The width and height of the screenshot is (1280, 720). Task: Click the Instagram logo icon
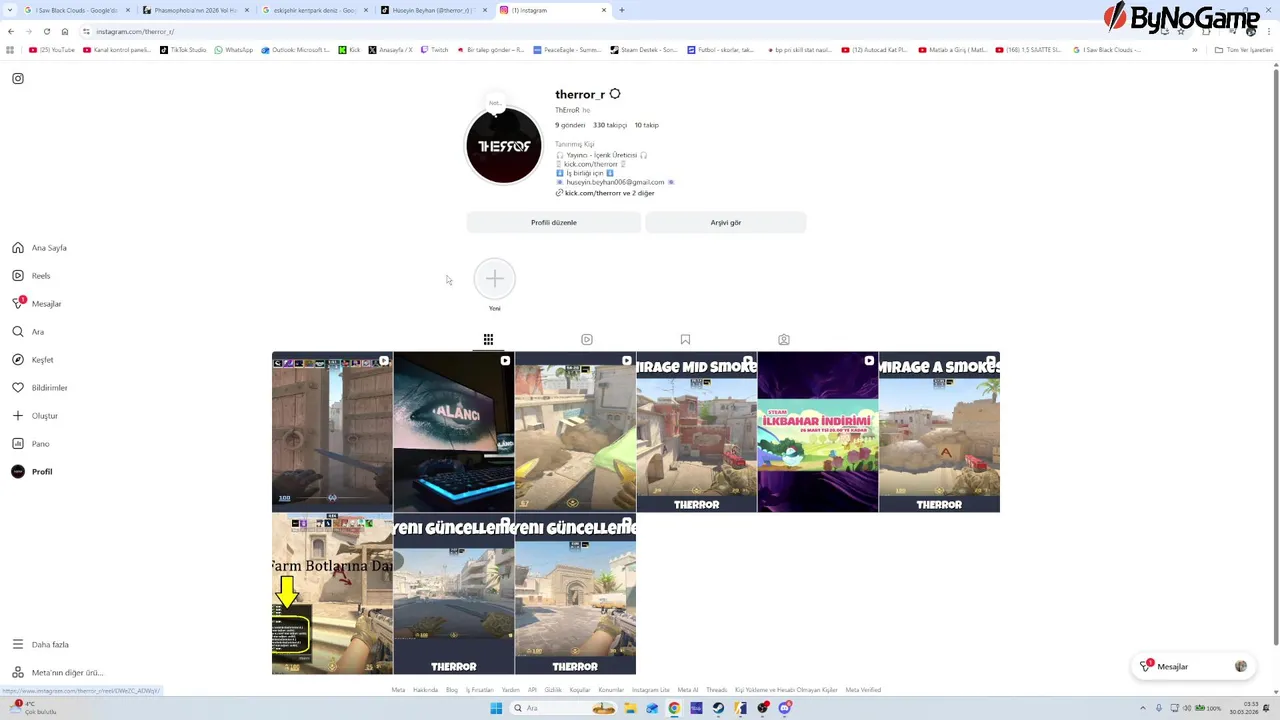coord(18,78)
